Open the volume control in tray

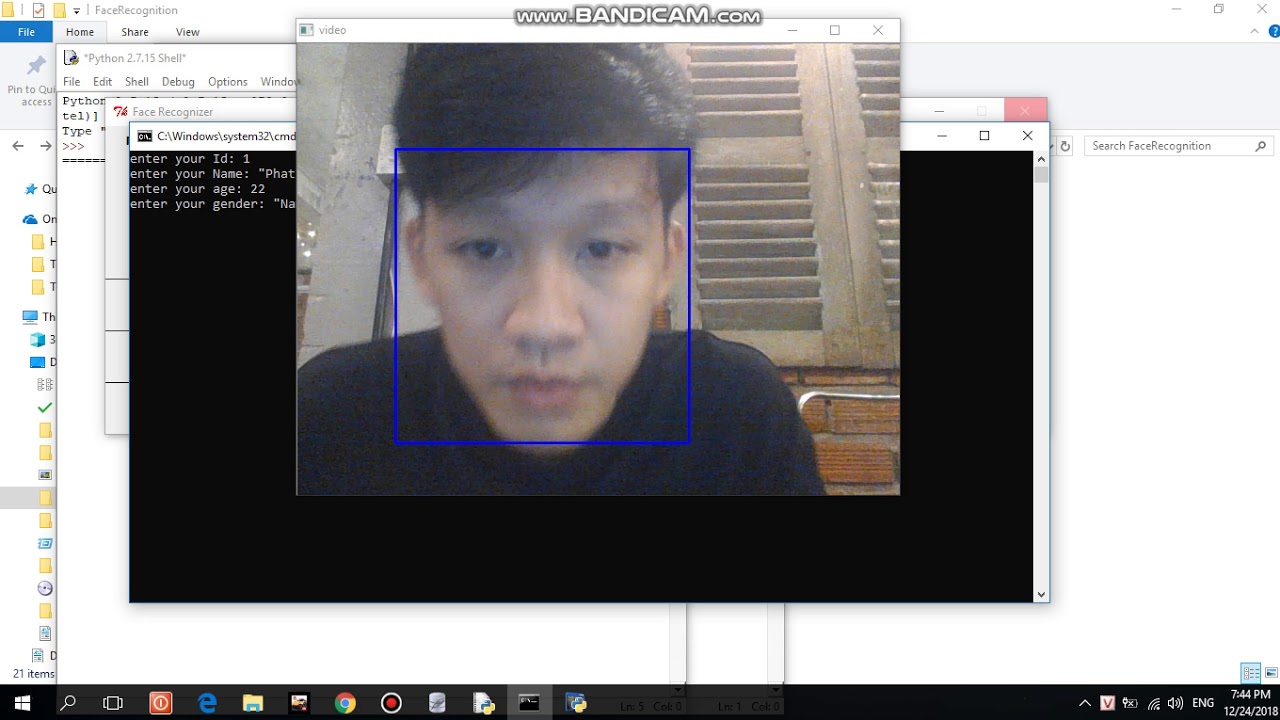pyautogui.click(x=1175, y=703)
